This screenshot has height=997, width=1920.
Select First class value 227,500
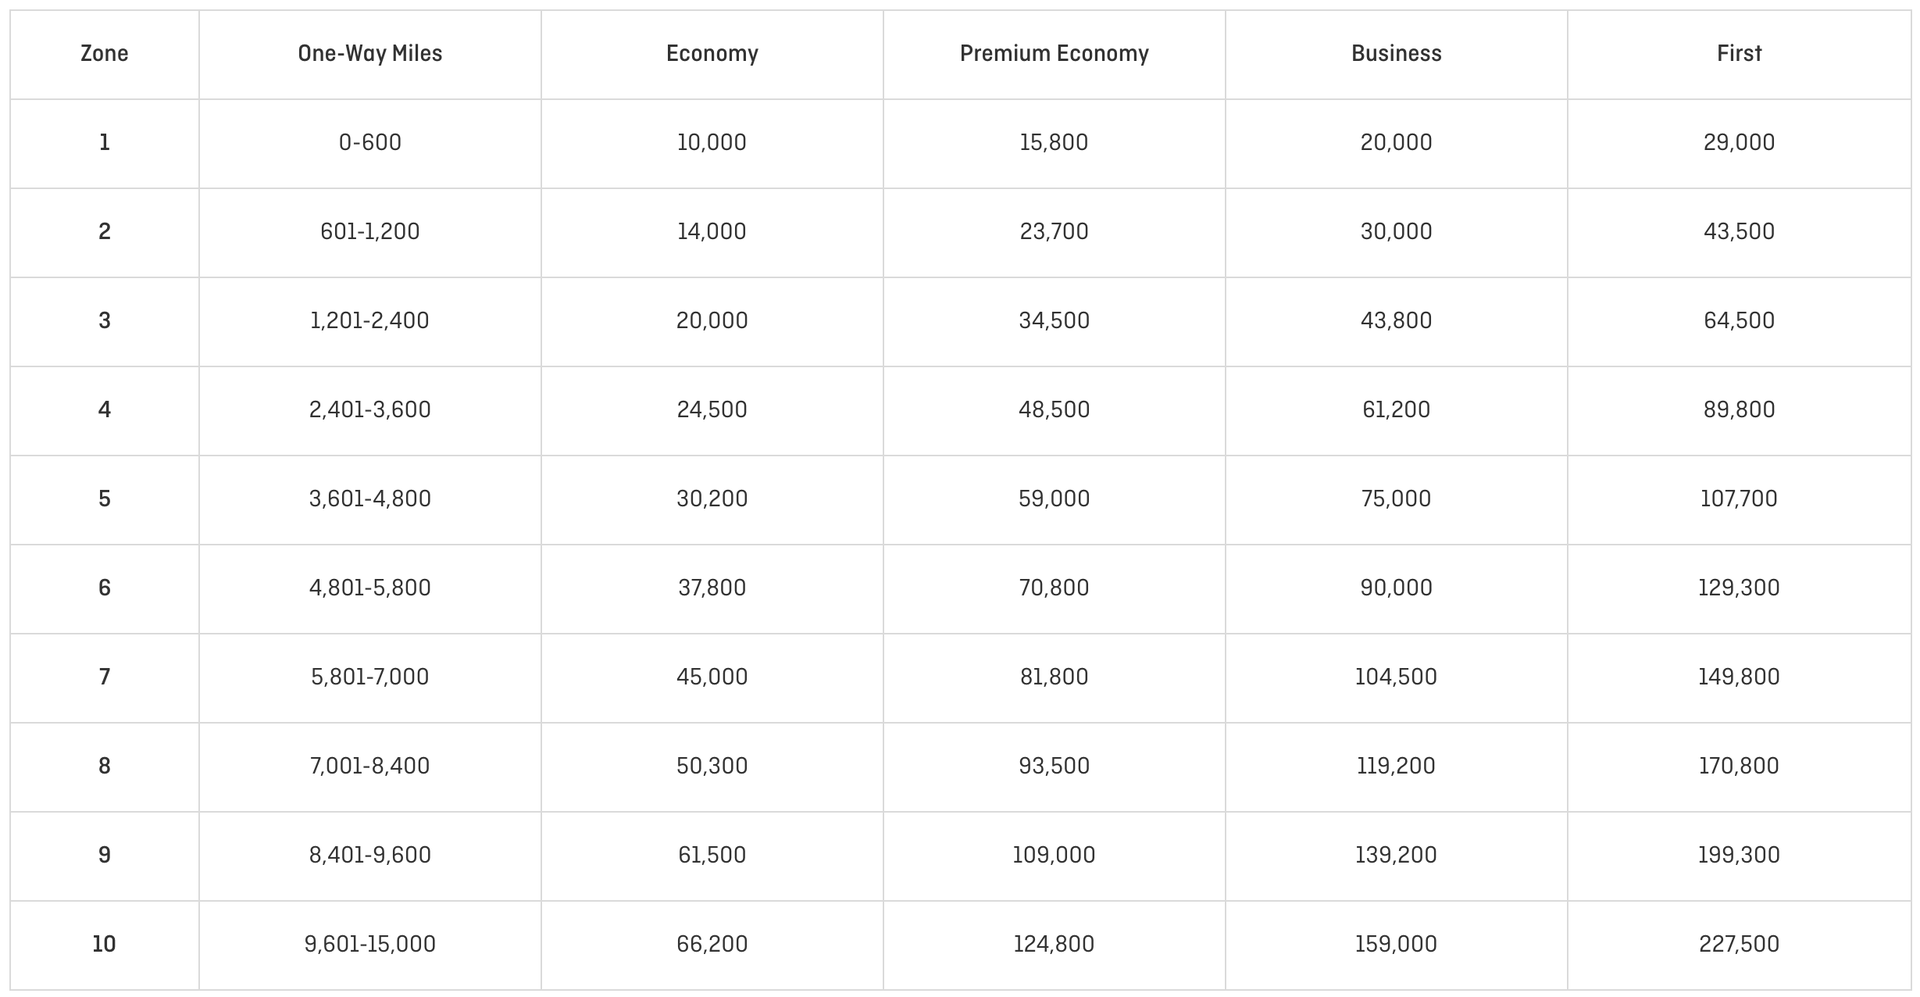click(x=1739, y=944)
